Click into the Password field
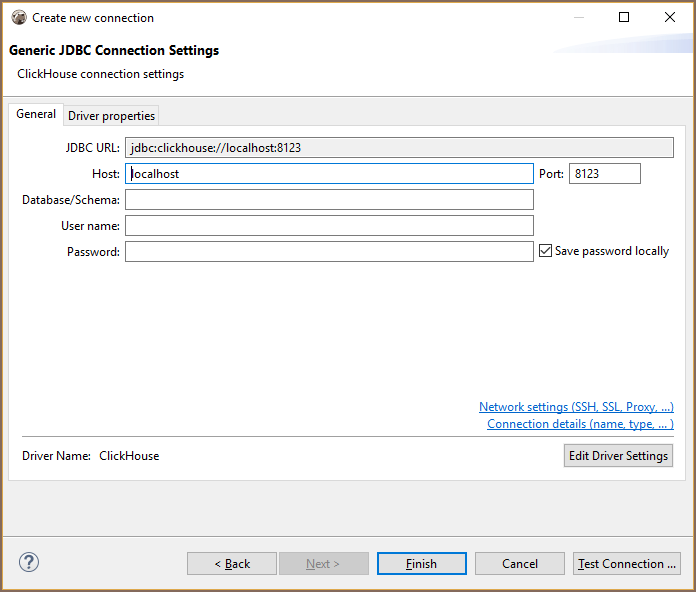 click(x=329, y=252)
